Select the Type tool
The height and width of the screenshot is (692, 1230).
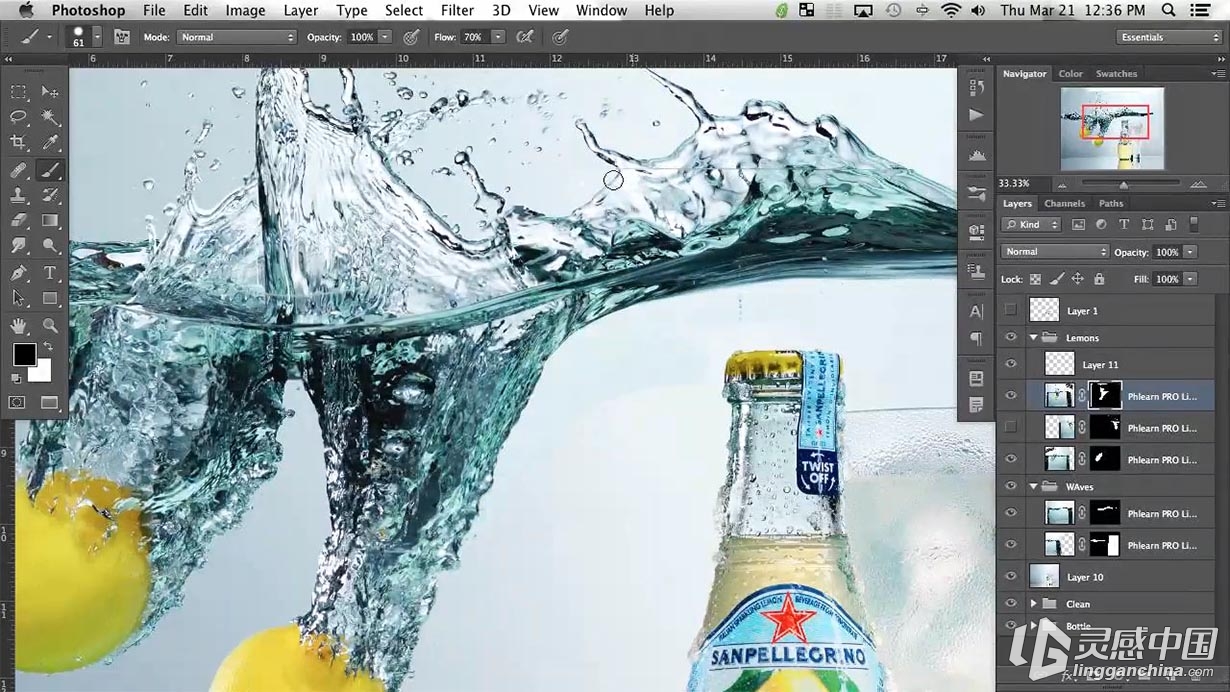(50, 272)
